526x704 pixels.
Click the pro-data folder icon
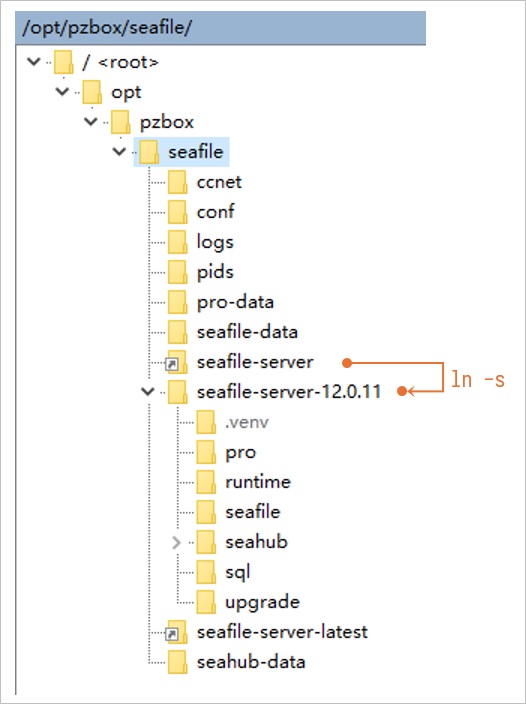pyautogui.click(x=177, y=302)
